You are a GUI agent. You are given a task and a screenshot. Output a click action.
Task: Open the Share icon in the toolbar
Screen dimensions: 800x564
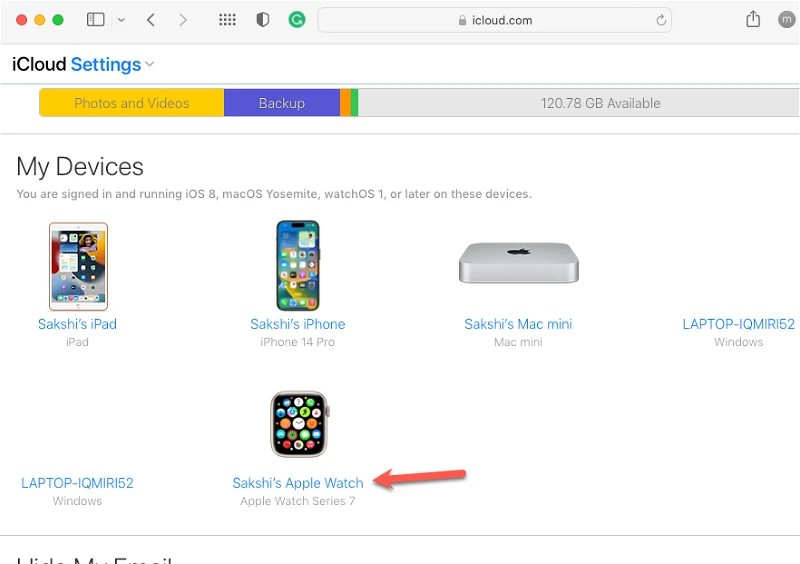pos(753,19)
